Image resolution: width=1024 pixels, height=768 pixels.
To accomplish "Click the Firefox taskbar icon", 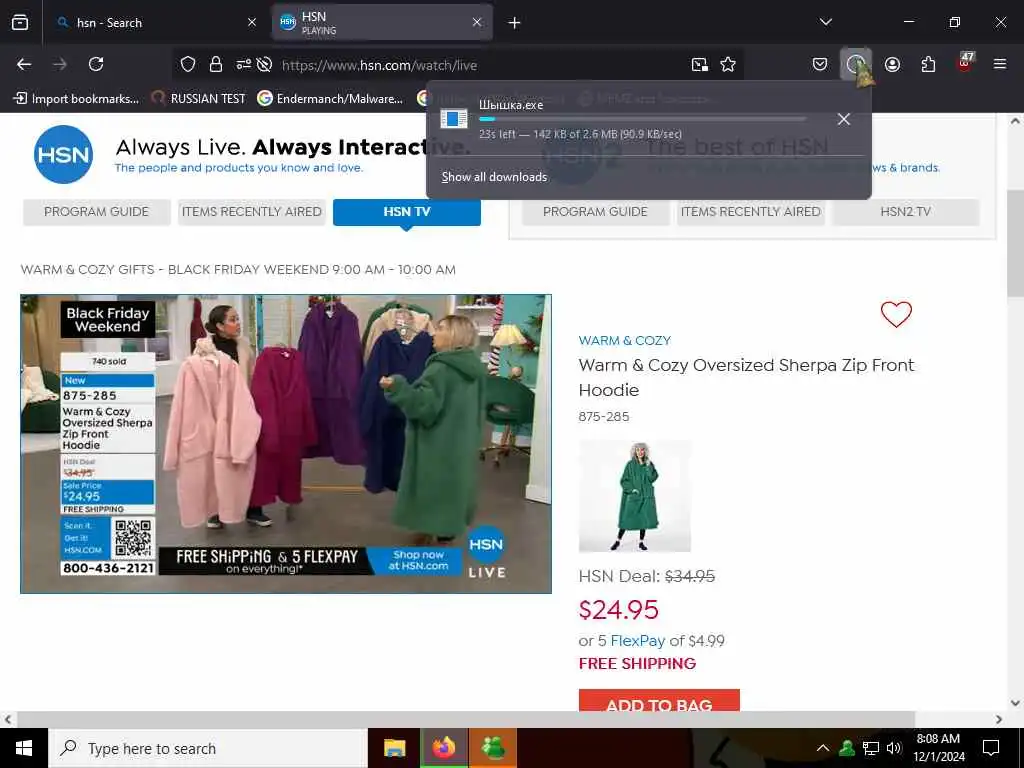I will point(443,748).
